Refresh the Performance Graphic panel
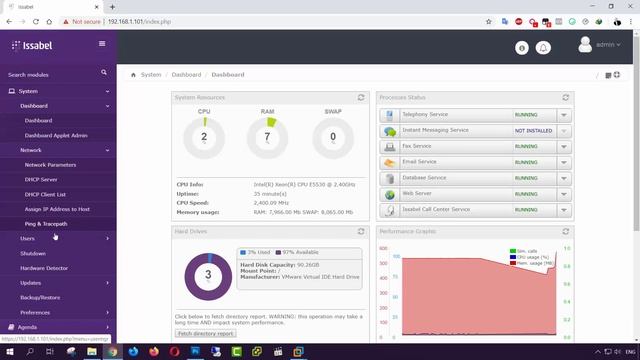 tap(565, 231)
